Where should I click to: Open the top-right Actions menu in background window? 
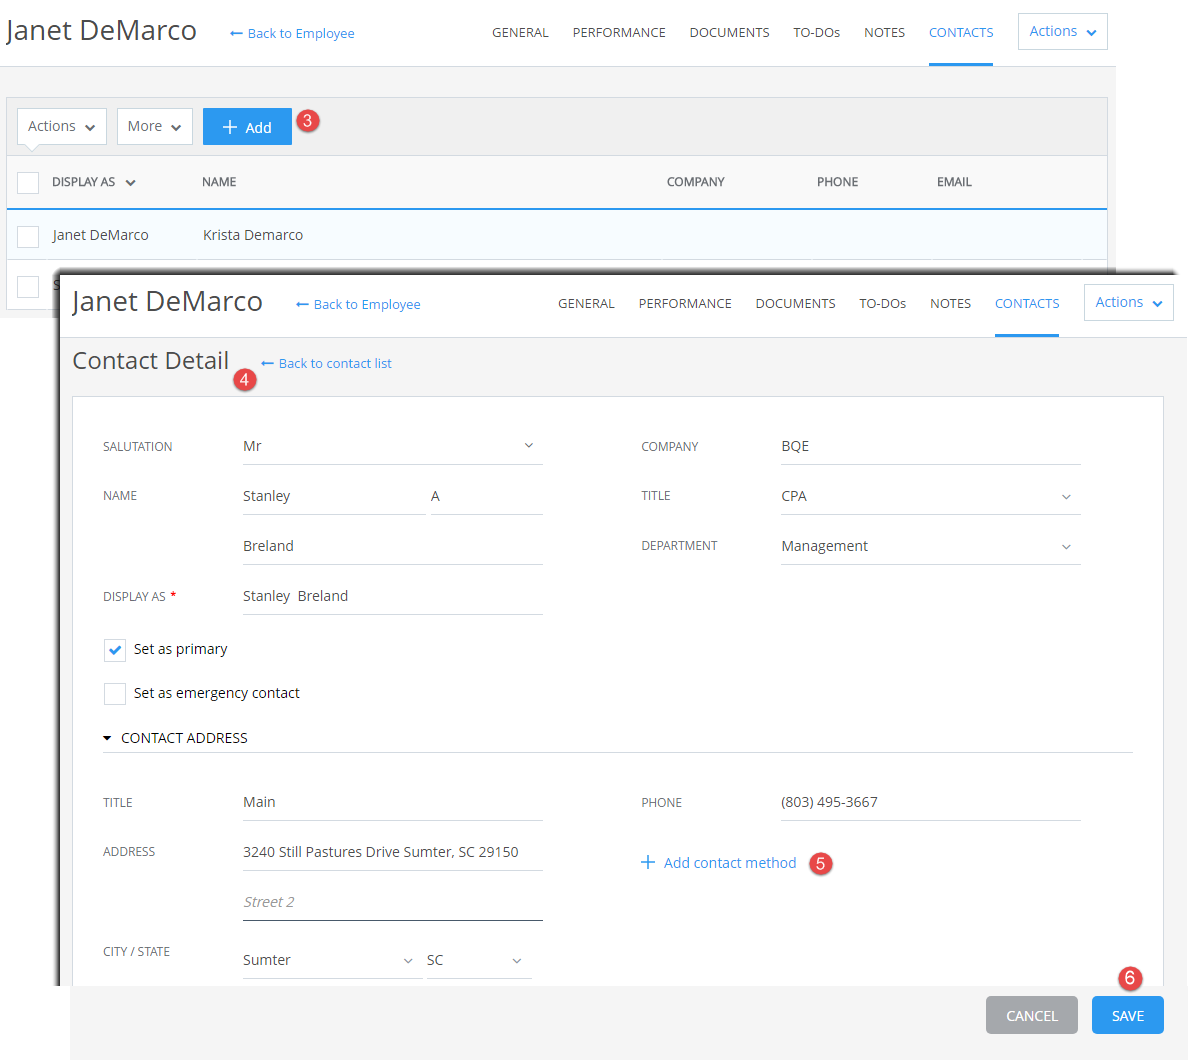pos(1062,32)
